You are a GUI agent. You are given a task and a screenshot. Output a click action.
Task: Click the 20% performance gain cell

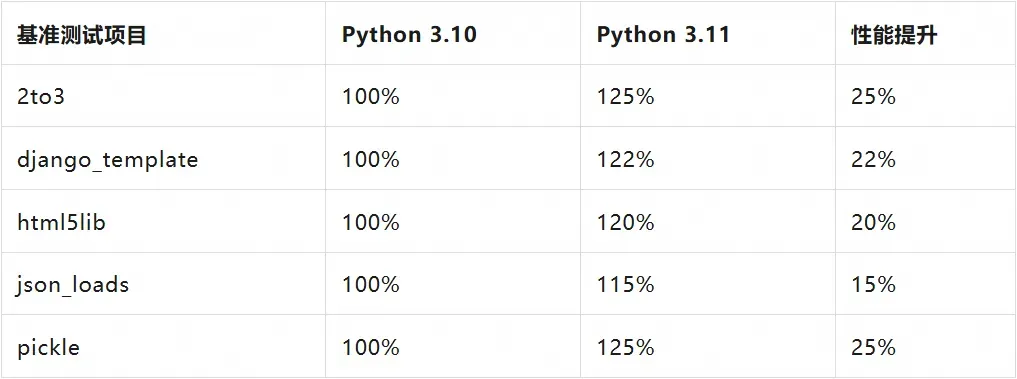point(873,223)
